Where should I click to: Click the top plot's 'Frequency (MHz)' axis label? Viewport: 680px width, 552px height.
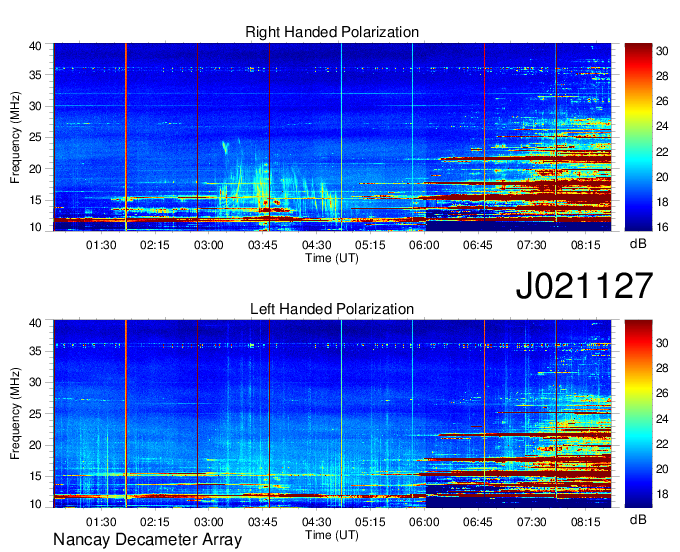click(15, 137)
